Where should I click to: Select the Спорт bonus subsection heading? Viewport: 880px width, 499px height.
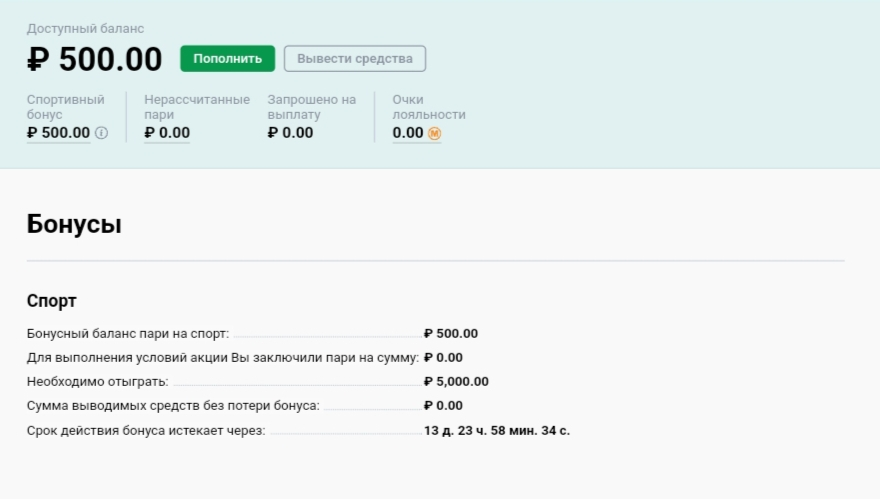51,301
